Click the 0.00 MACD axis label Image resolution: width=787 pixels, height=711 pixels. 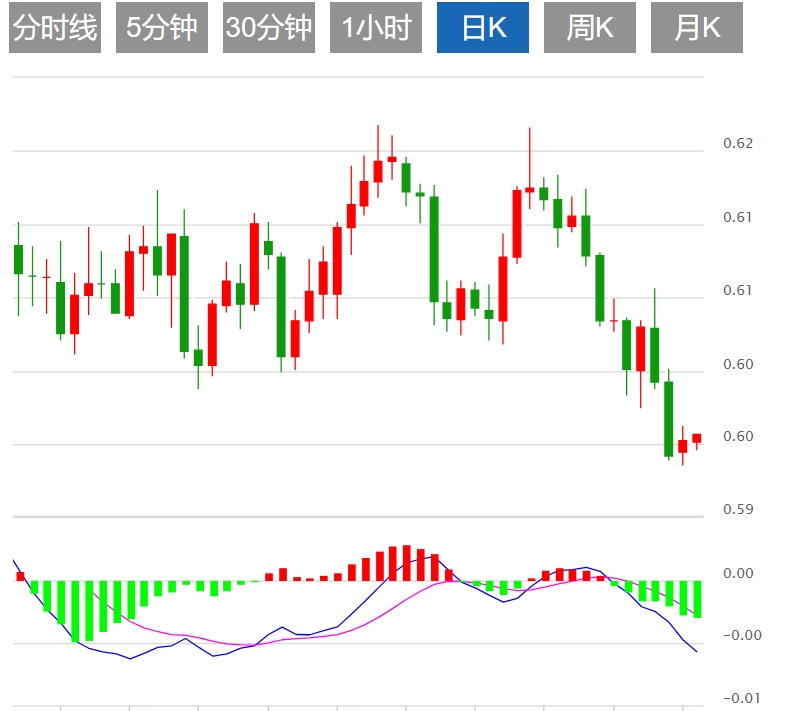[x=738, y=573]
